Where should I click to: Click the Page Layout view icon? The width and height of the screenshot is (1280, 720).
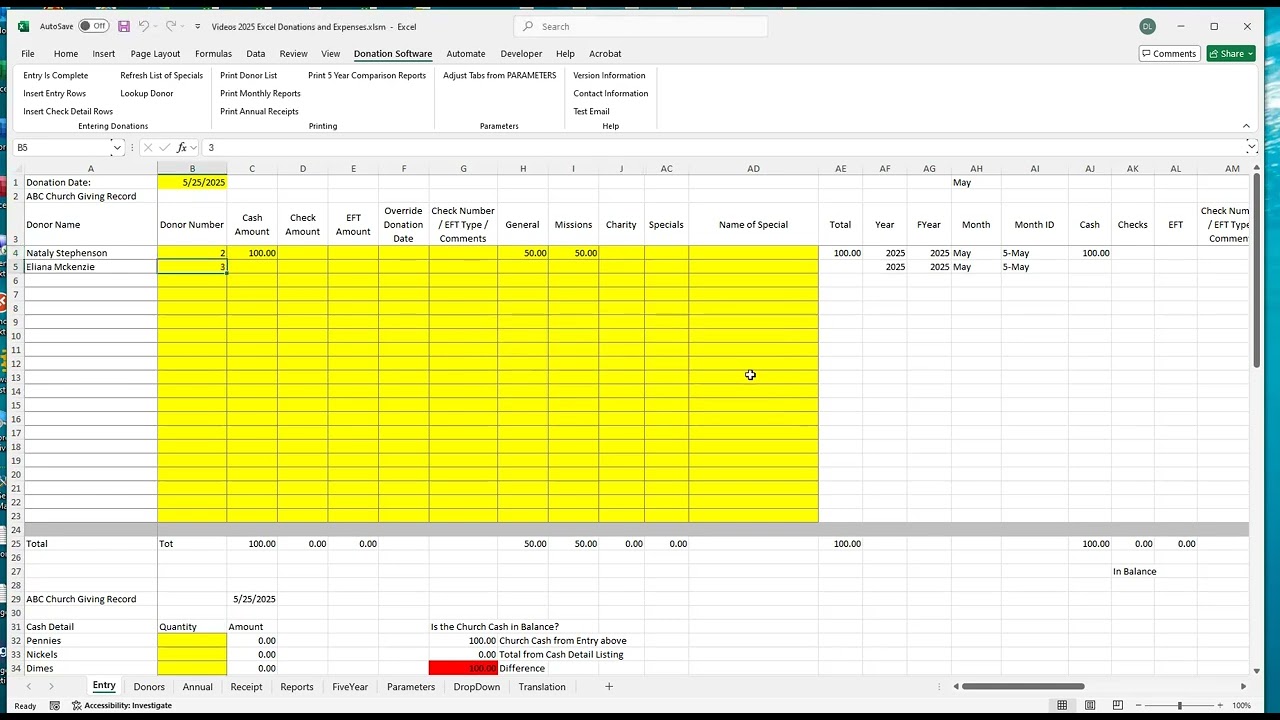[x=1090, y=705]
